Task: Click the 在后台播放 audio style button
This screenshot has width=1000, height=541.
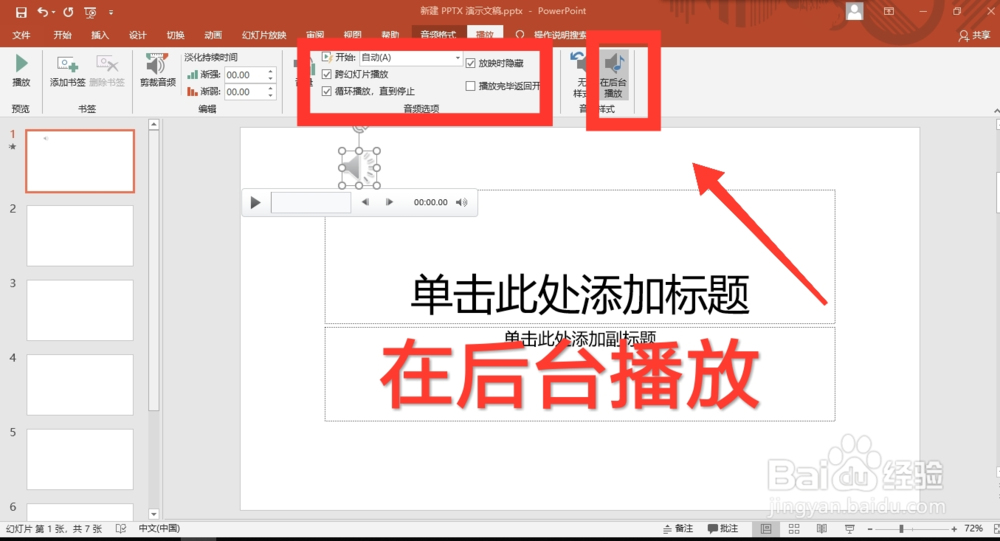Action: (613, 75)
